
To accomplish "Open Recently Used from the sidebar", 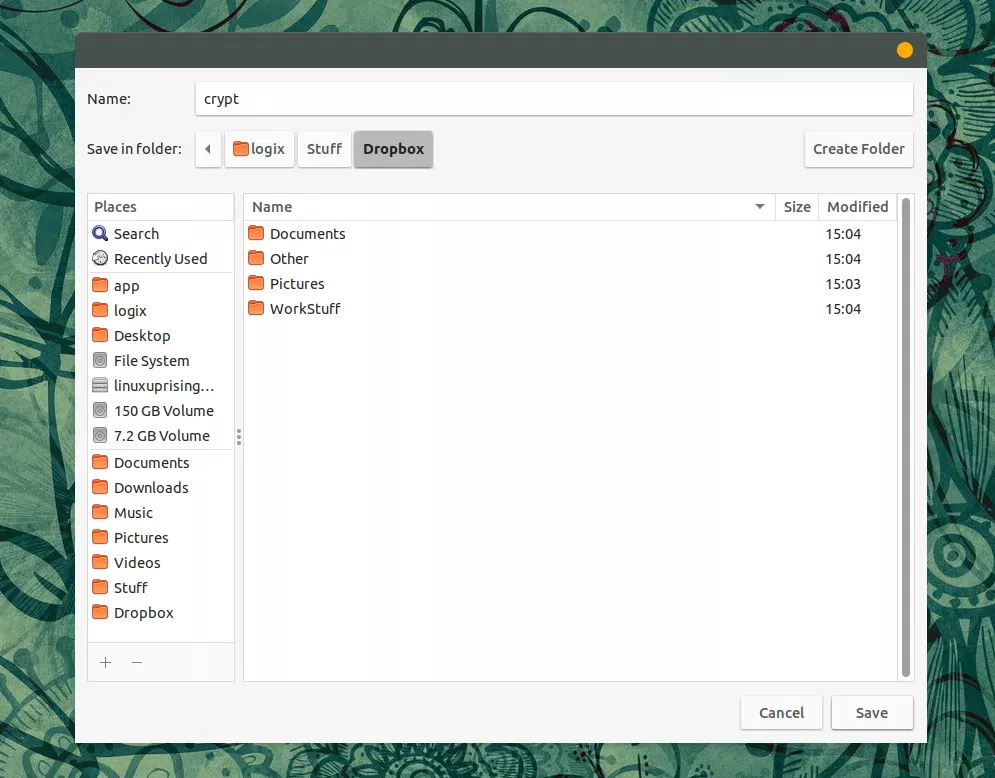I will 160,259.
